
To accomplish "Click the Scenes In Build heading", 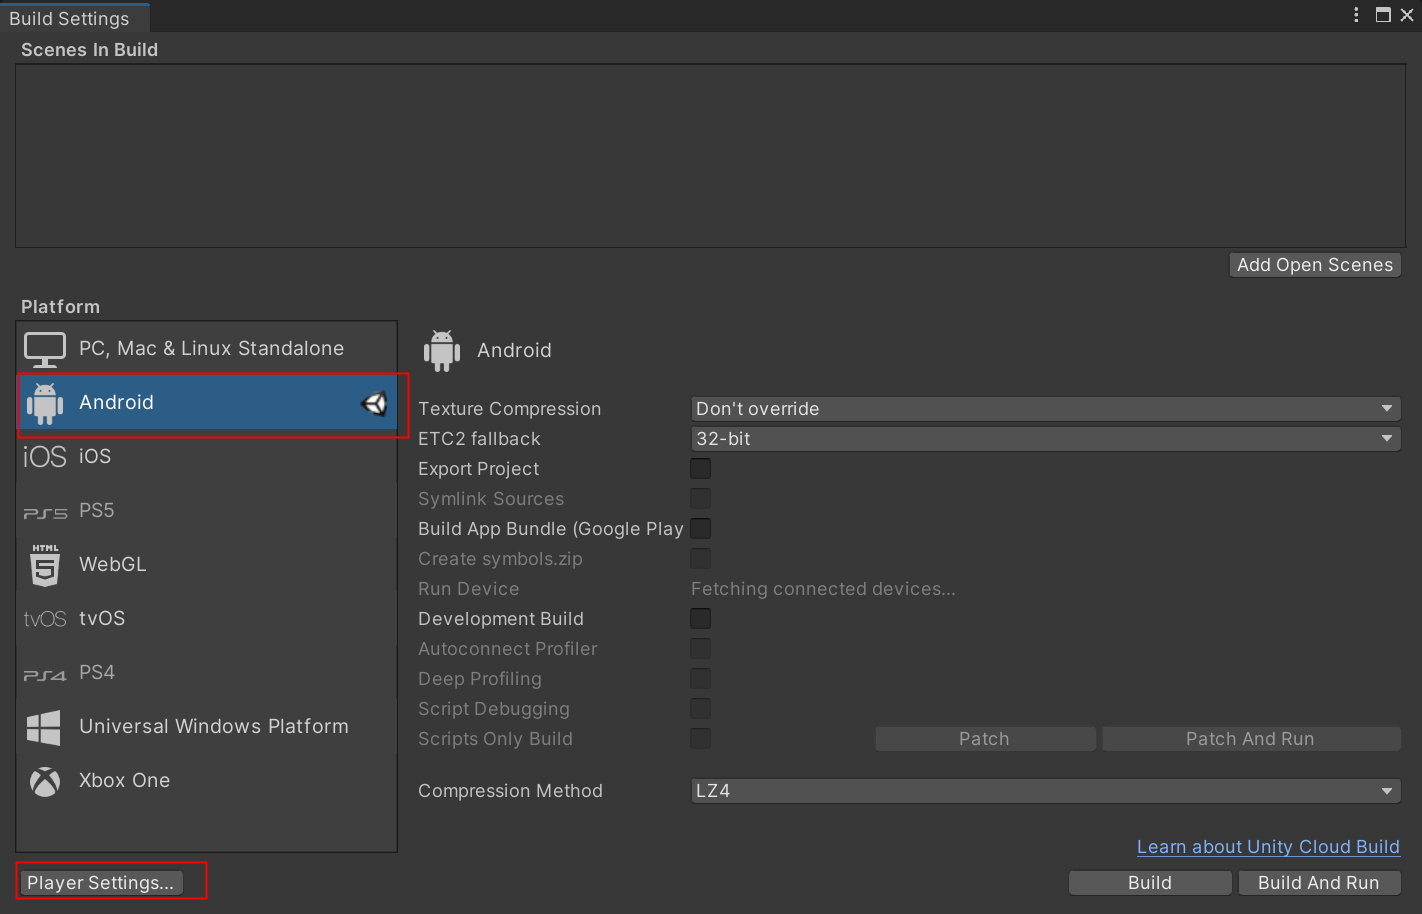I will pyautogui.click(x=89, y=50).
